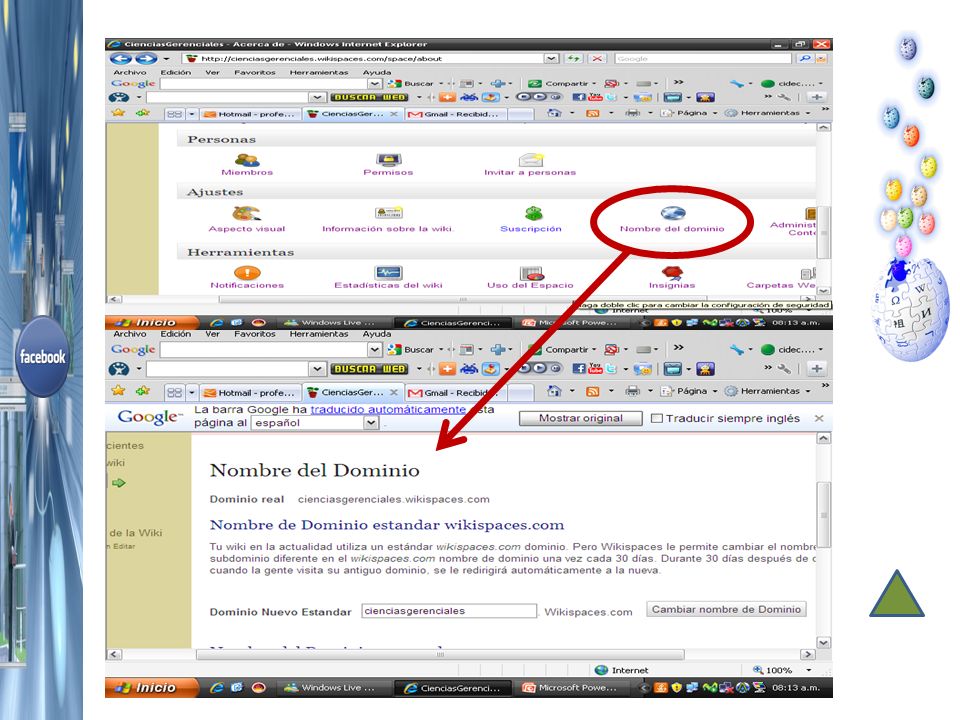Expand Página dropdown in Acerca de window

click(x=714, y=113)
